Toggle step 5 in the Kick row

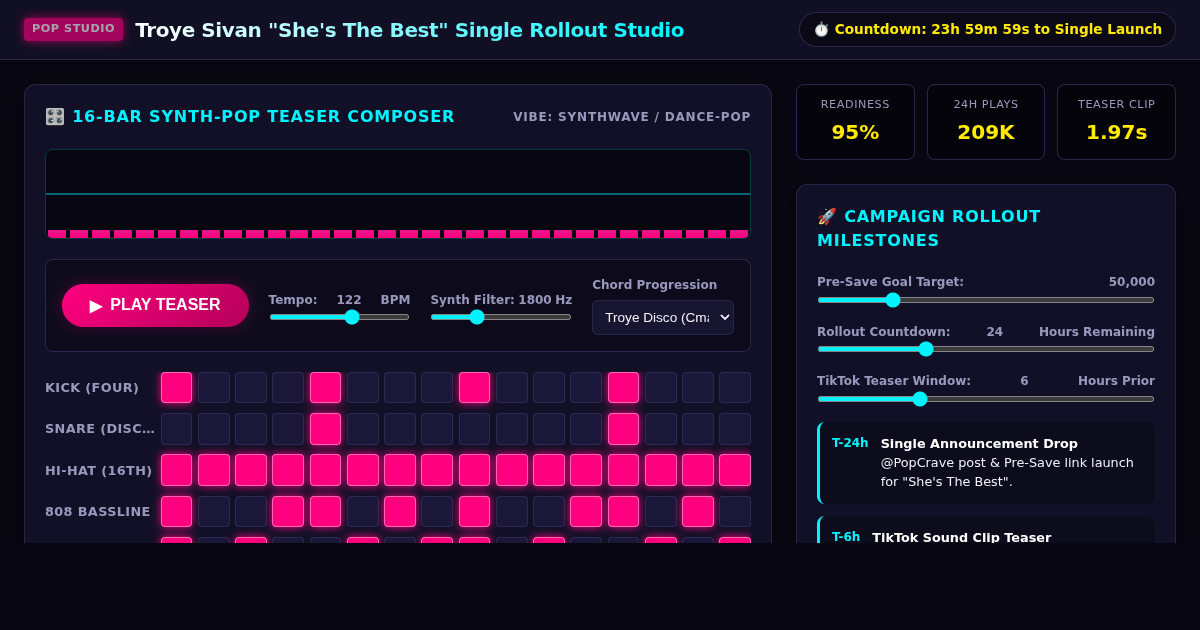(325, 388)
